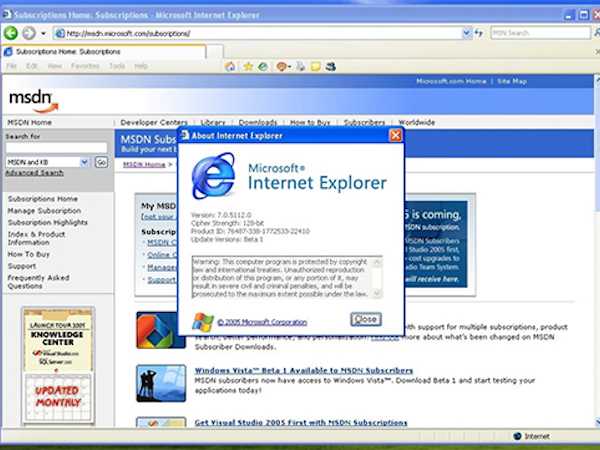600x450 pixels.
Task: Click the colorful cube article thumbnail
Action: (161, 330)
